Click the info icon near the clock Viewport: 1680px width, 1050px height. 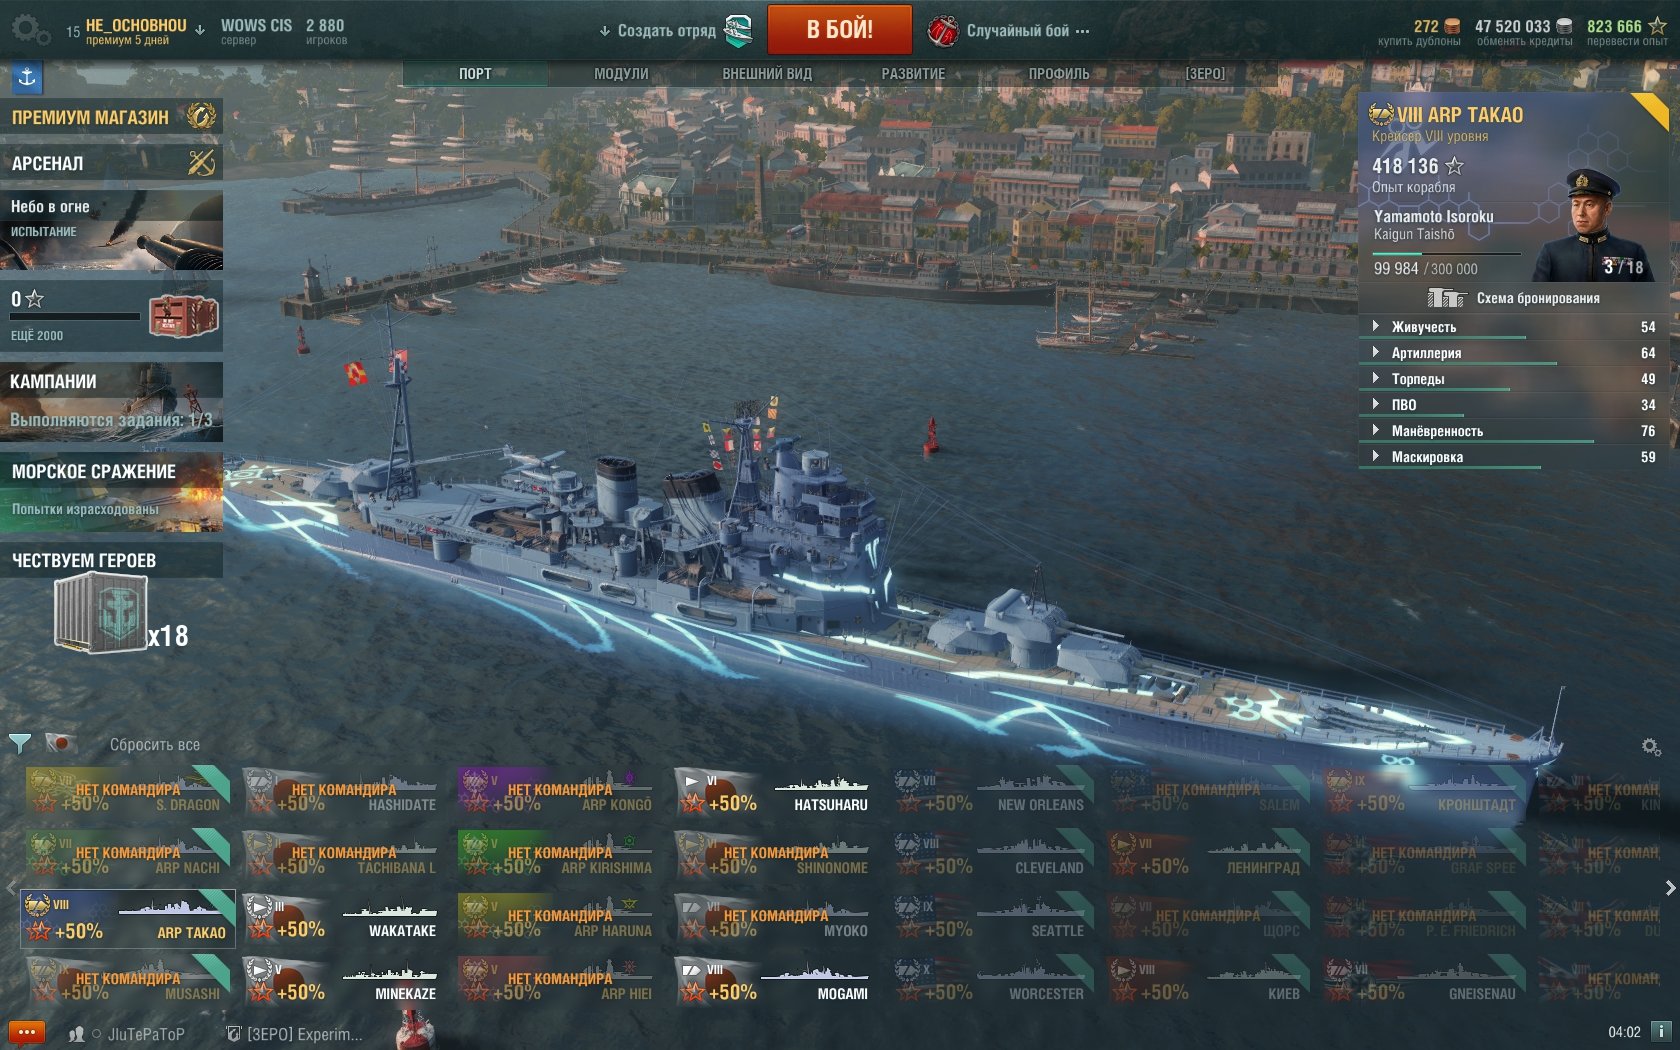pyautogui.click(x=1661, y=1031)
